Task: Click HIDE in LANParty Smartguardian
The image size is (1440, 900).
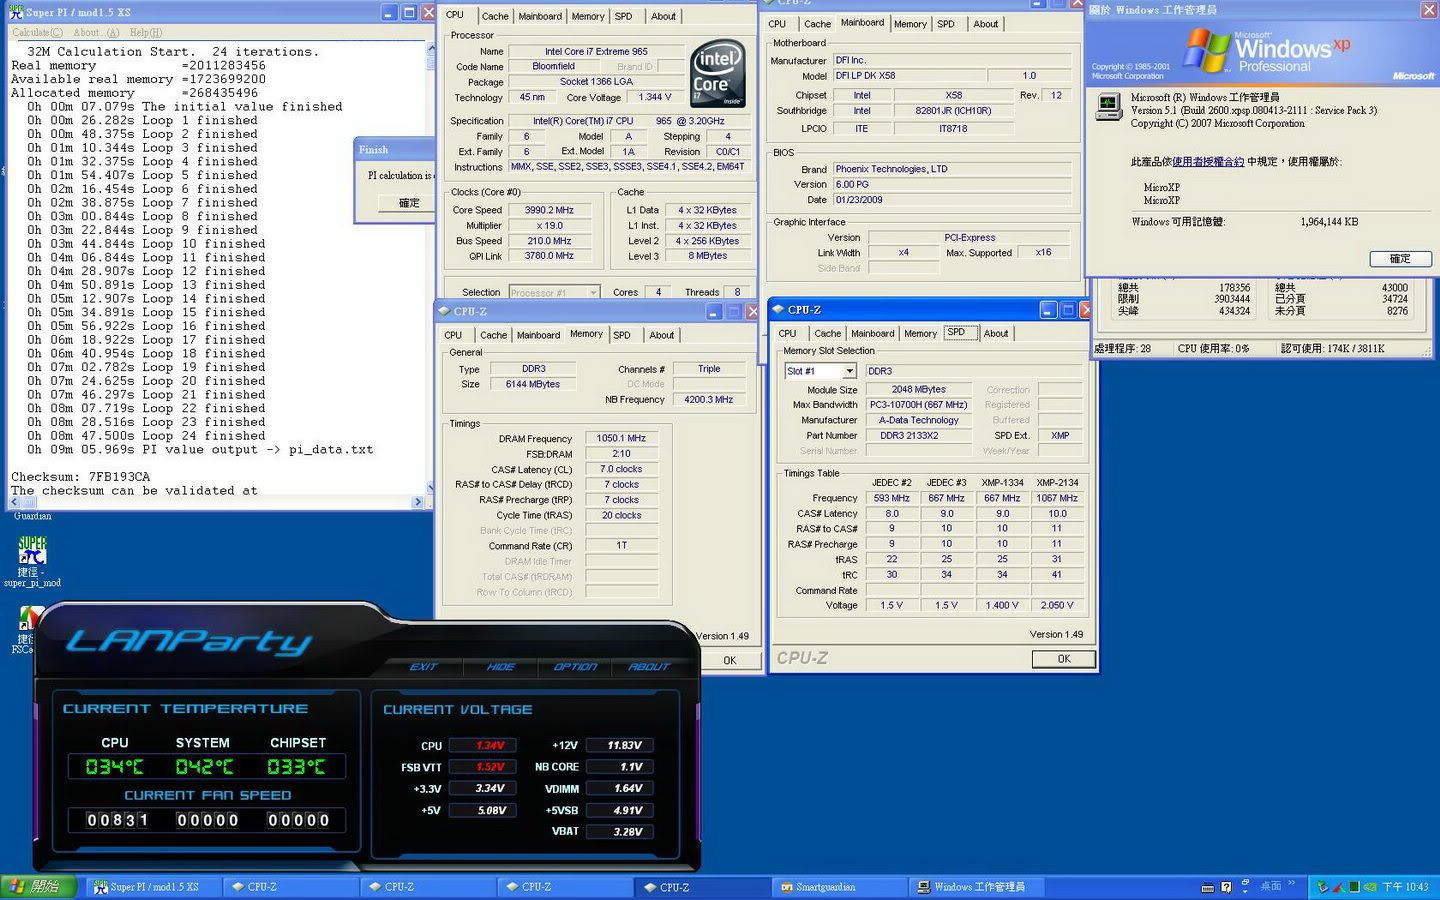Action: pyautogui.click(x=500, y=666)
